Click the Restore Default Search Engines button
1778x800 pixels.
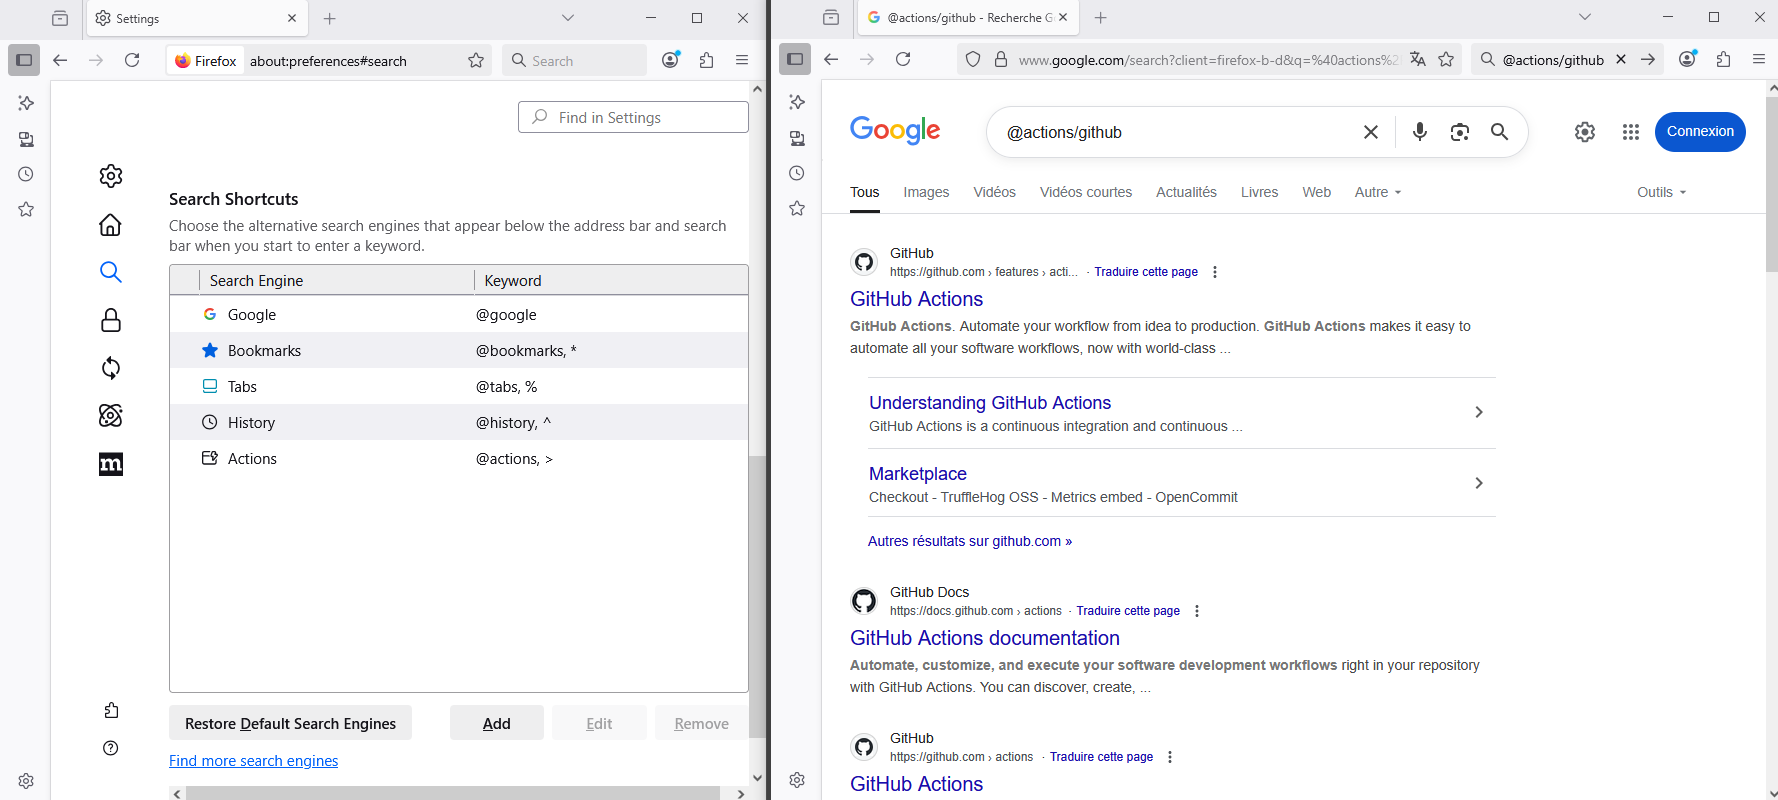click(x=290, y=723)
